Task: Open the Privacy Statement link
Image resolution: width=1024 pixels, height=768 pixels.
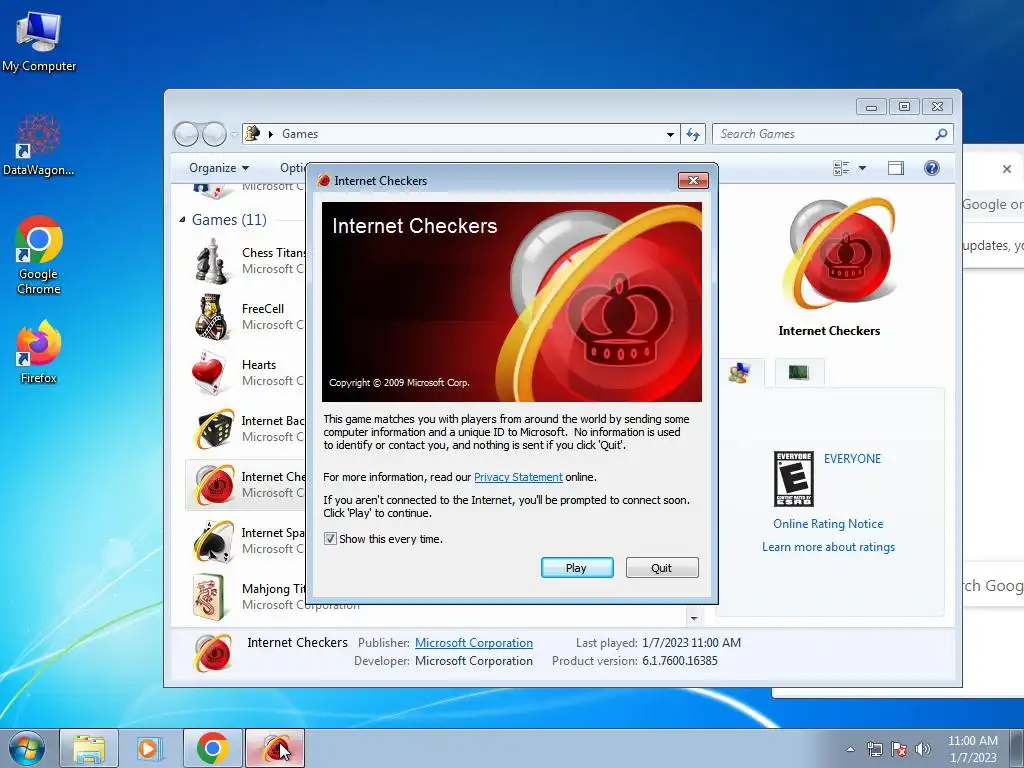Action: pyautogui.click(x=518, y=477)
